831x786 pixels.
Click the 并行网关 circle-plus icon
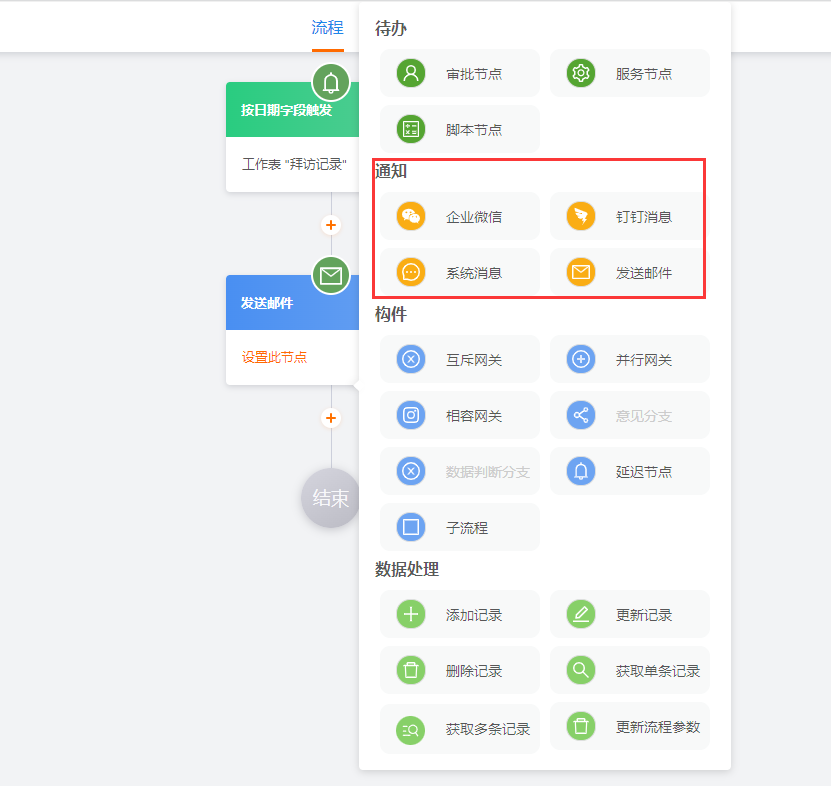tap(581, 359)
